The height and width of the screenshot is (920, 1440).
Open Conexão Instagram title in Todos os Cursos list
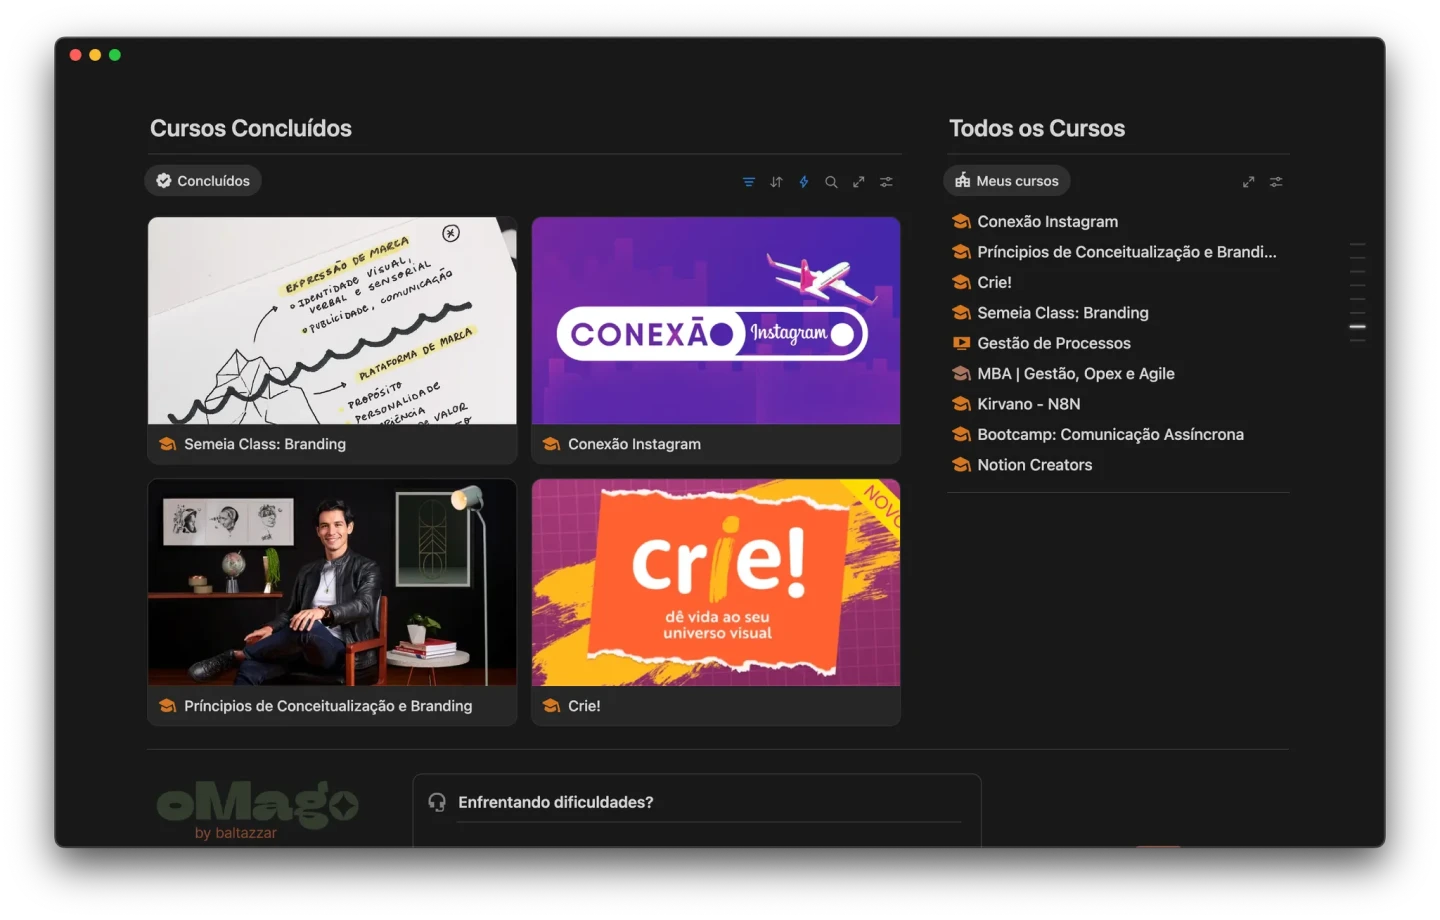1048,222
